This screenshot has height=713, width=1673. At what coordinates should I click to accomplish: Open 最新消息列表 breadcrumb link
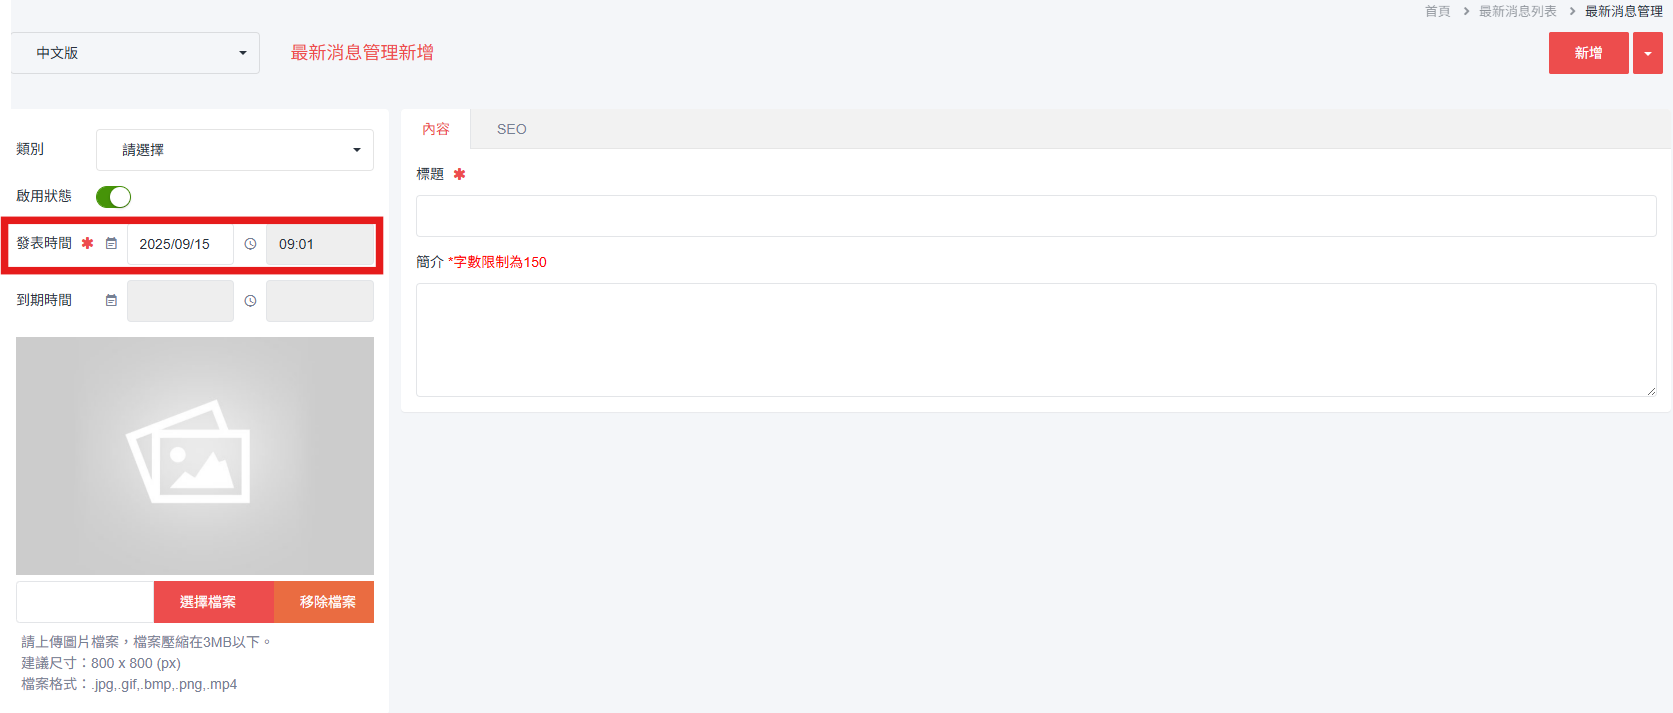click(1518, 11)
